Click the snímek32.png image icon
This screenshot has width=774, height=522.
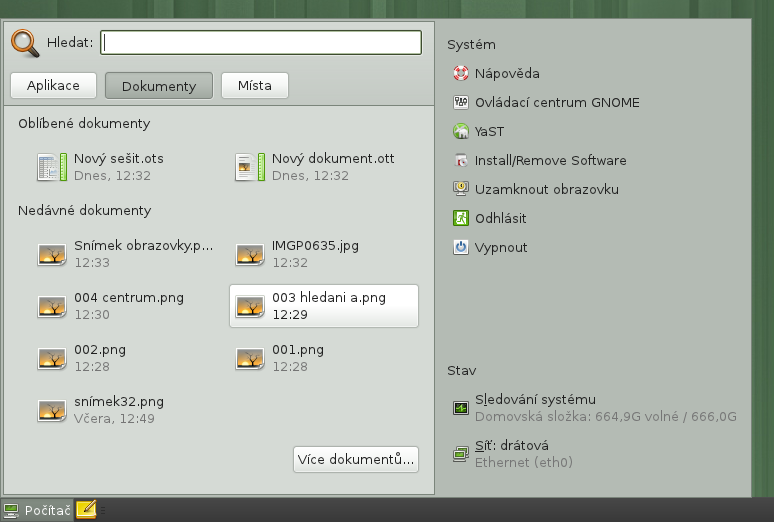point(52,410)
